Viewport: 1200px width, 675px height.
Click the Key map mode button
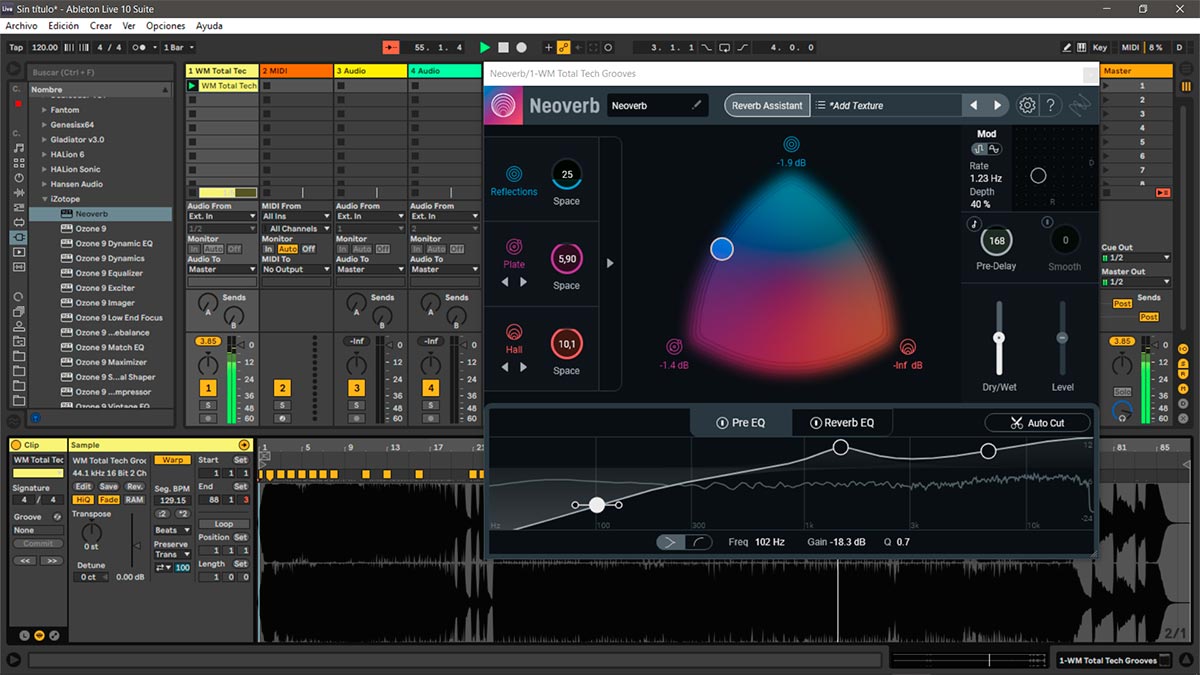coord(1100,47)
